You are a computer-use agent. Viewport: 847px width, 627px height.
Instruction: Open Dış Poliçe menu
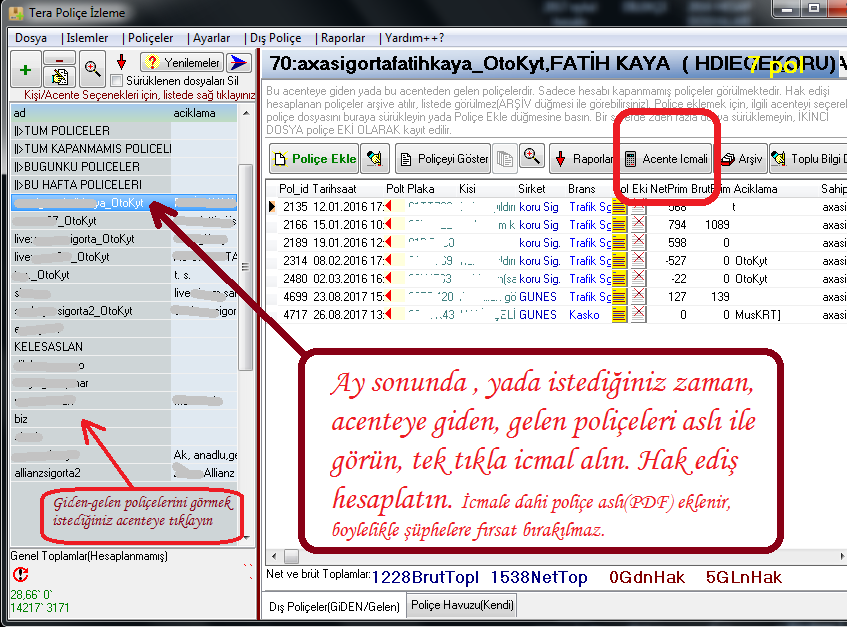click(x=275, y=38)
